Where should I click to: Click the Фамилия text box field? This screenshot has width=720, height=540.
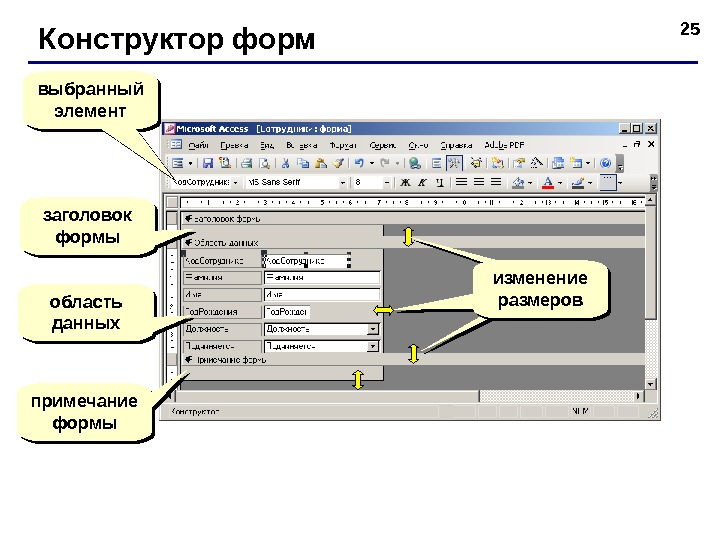[322, 278]
